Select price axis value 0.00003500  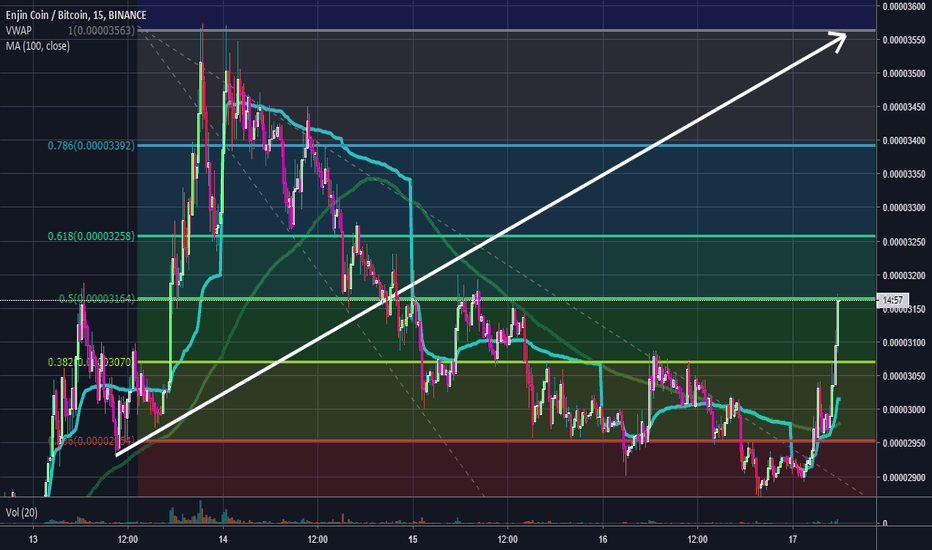(x=904, y=74)
